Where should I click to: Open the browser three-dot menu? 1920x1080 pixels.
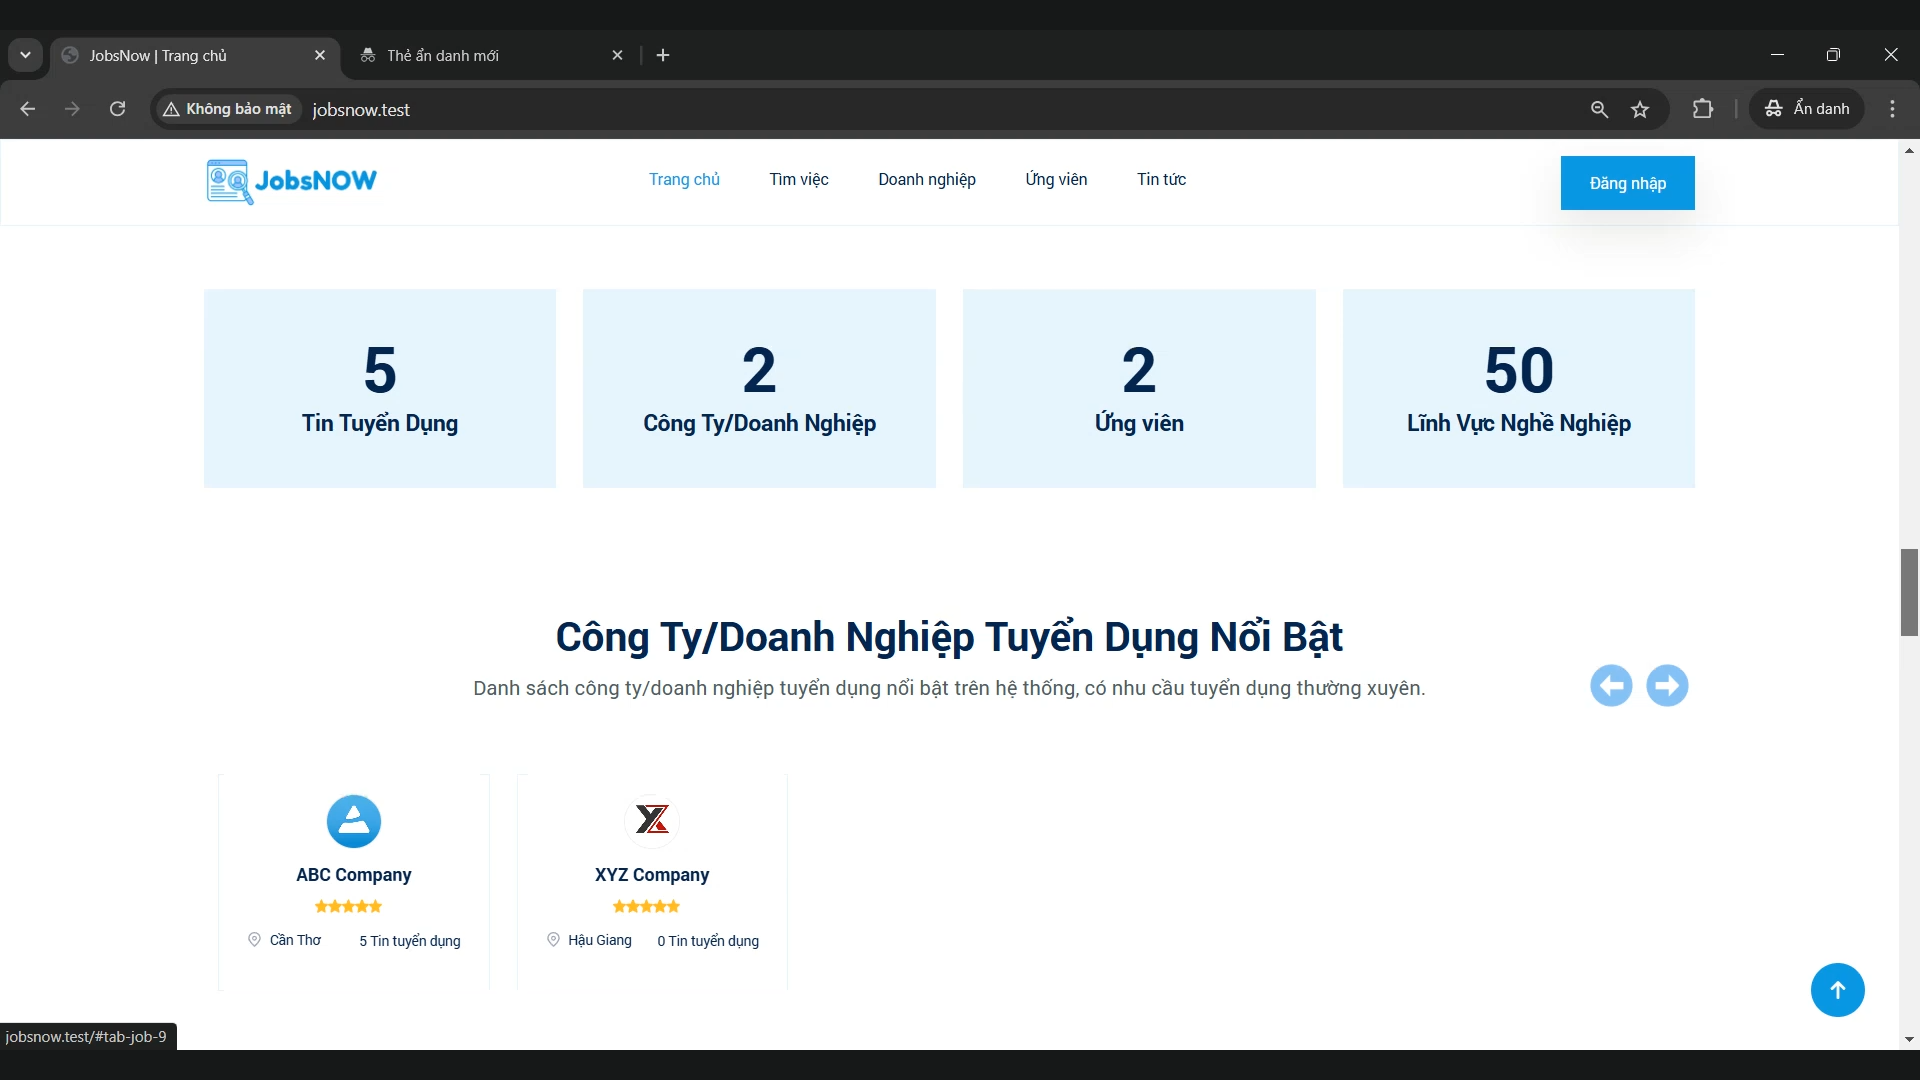pyautogui.click(x=1892, y=109)
